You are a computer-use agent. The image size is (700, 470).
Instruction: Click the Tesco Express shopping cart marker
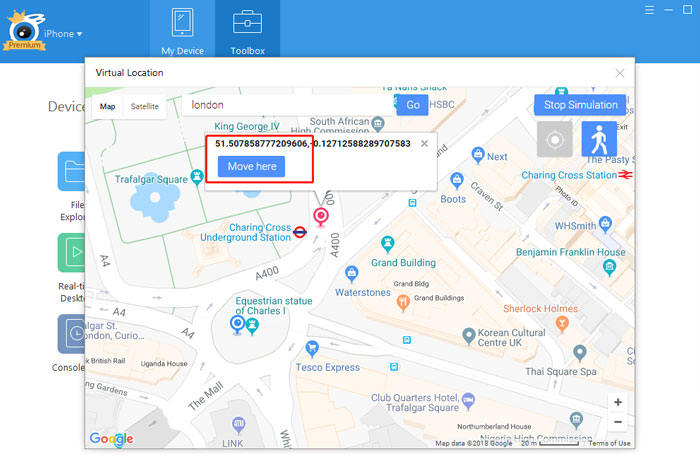tap(312, 349)
